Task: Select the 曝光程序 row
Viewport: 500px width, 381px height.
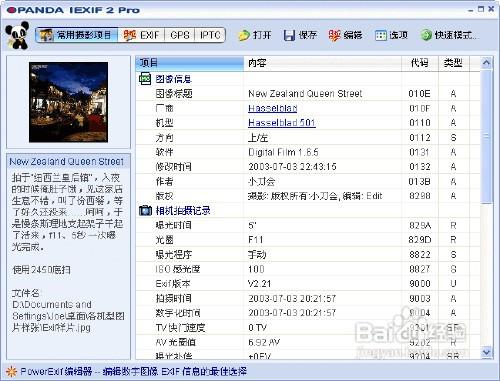Action: click(x=308, y=255)
